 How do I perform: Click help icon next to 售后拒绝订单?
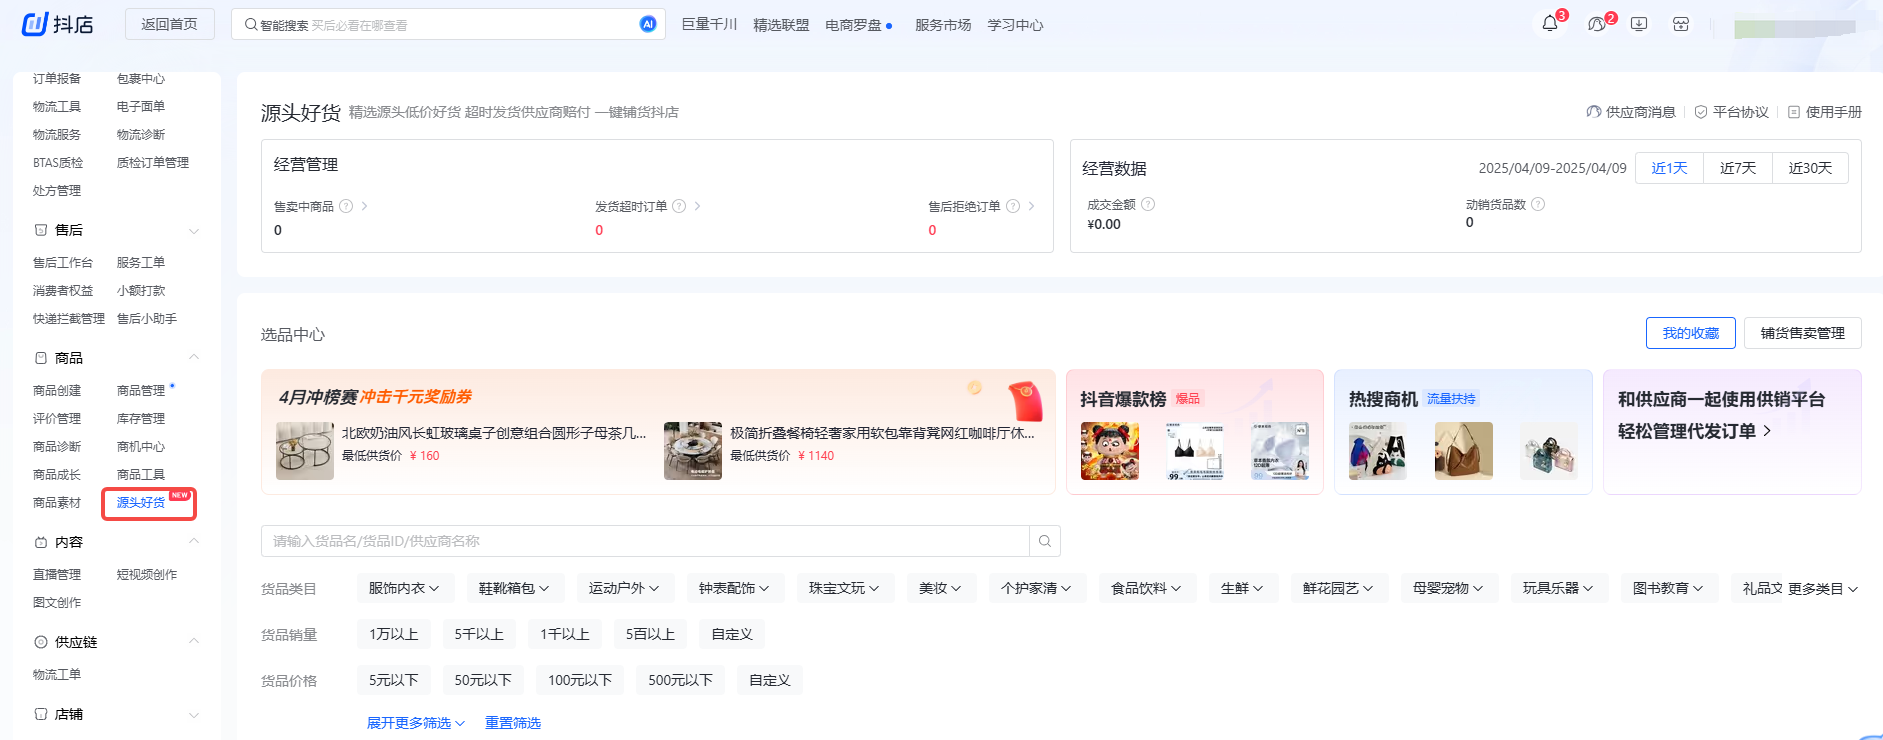pos(1013,206)
